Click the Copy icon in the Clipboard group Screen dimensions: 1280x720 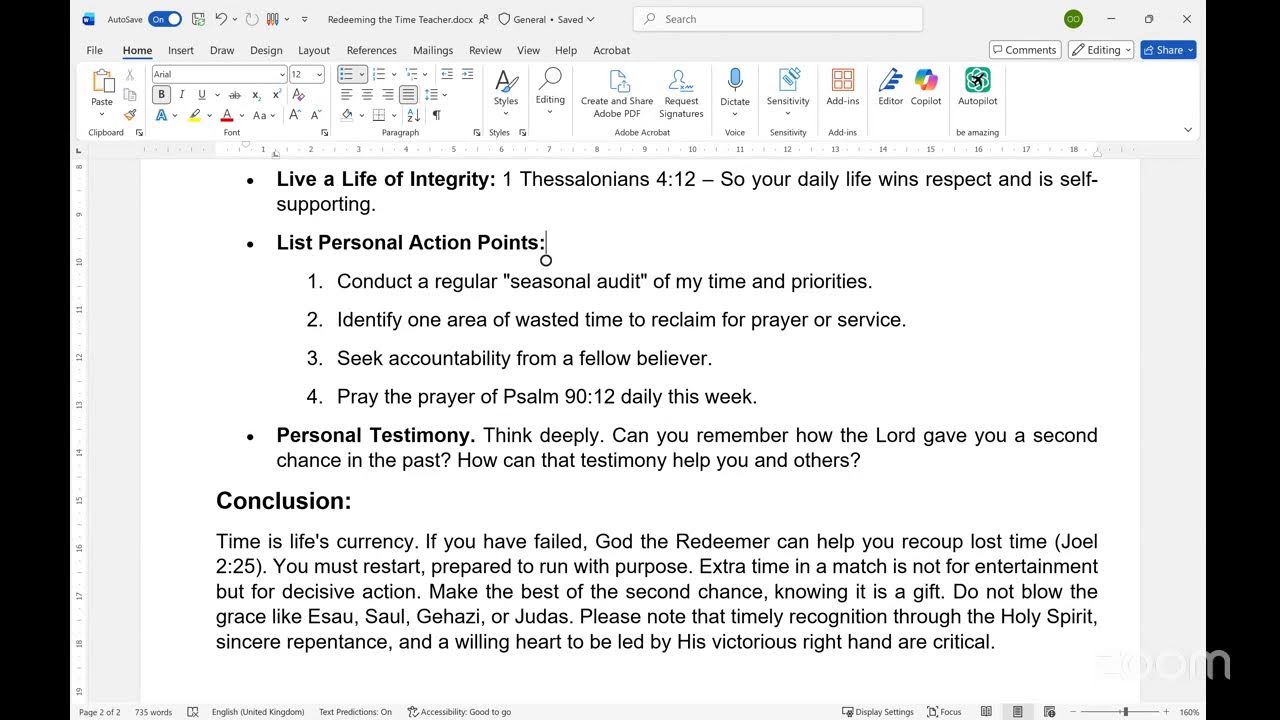(130, 95)
